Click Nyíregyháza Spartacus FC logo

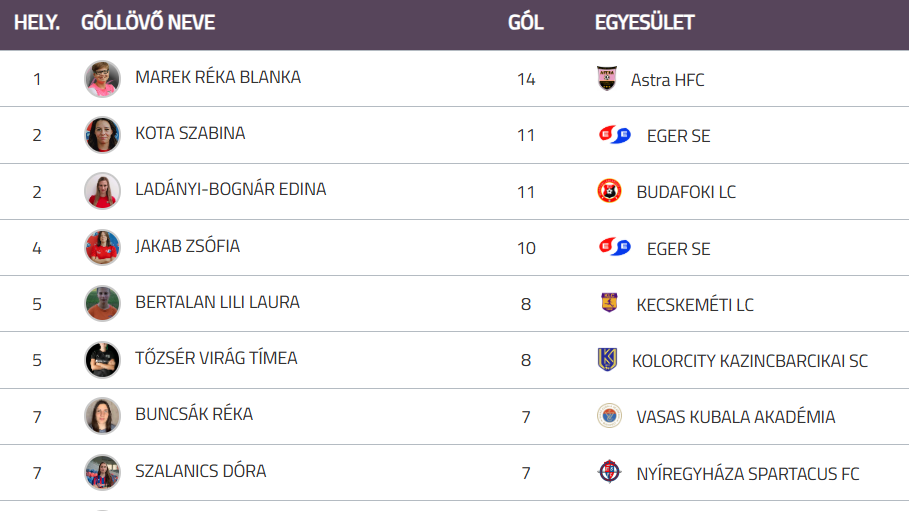609,472
